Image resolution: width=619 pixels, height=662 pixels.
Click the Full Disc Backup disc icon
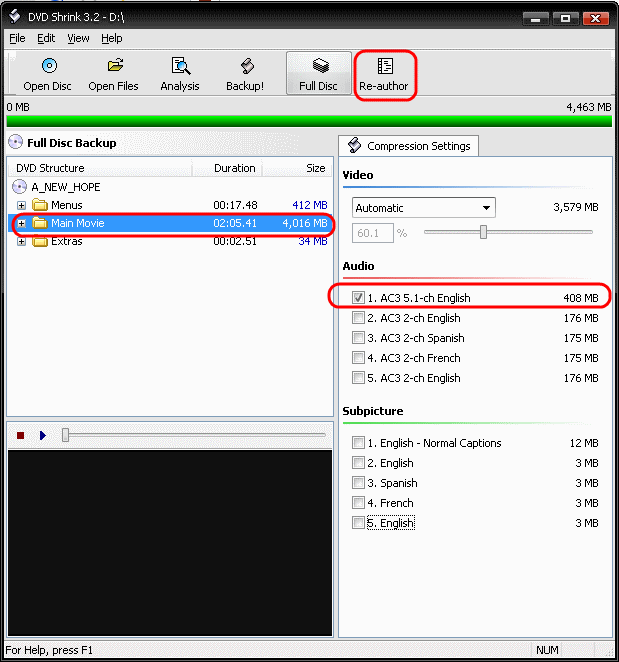pyautogui.click(x=16, y=142)
